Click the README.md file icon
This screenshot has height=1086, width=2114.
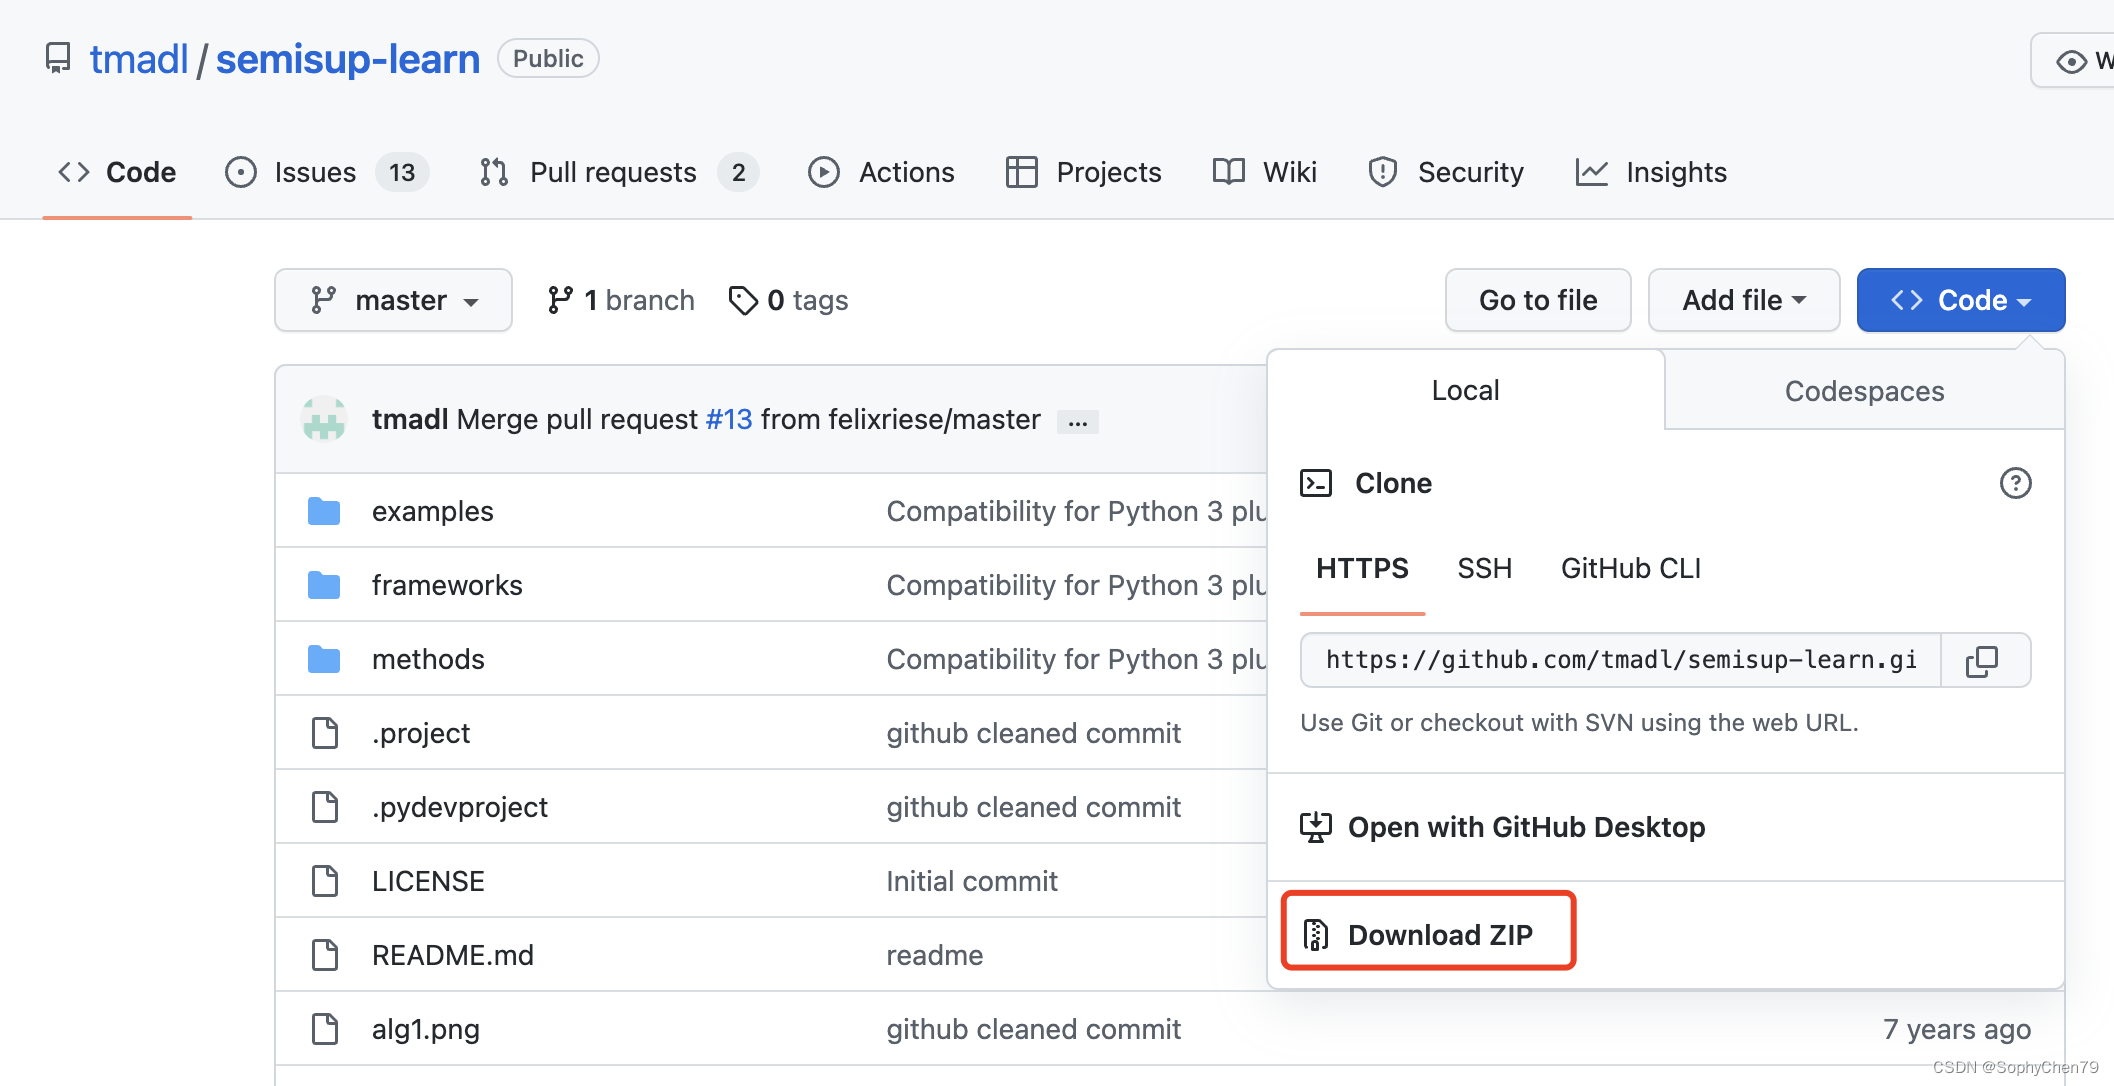tap(325, 955)
